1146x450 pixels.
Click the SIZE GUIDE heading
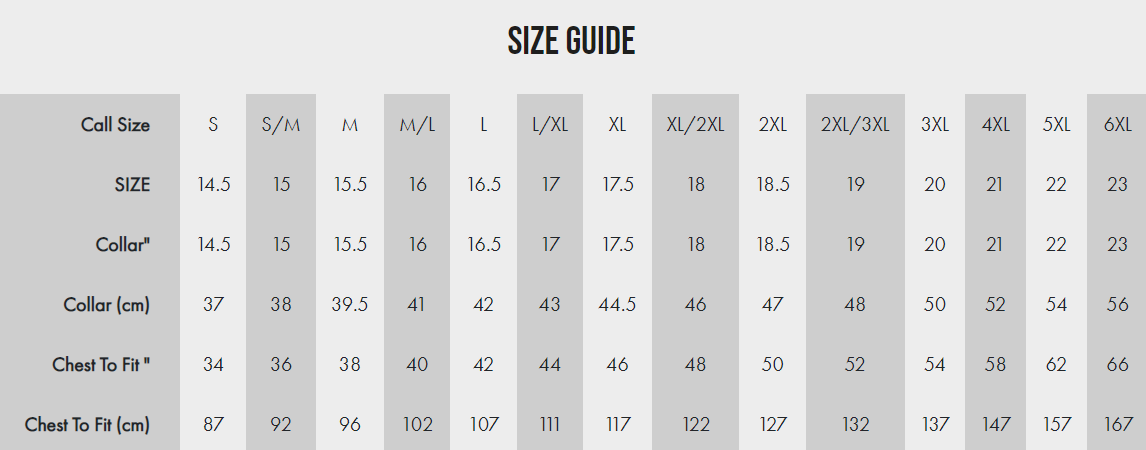(x=572, y=42)
